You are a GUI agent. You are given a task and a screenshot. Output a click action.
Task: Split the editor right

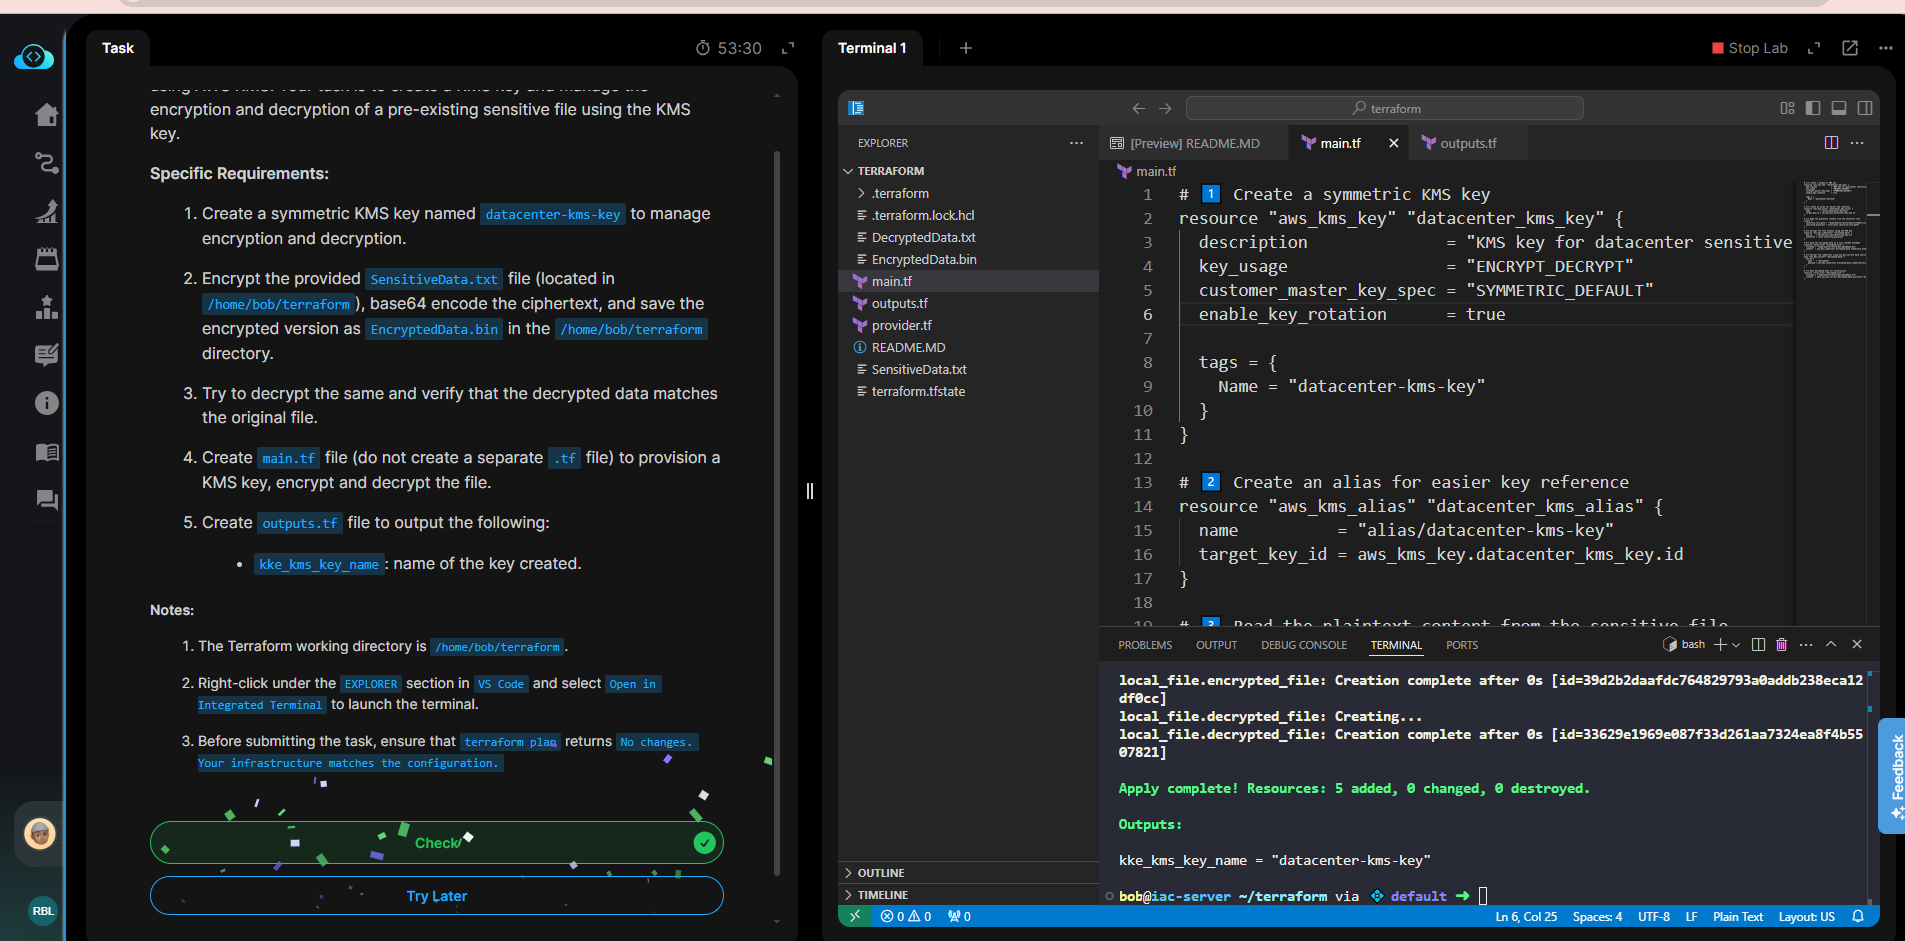1831,143
